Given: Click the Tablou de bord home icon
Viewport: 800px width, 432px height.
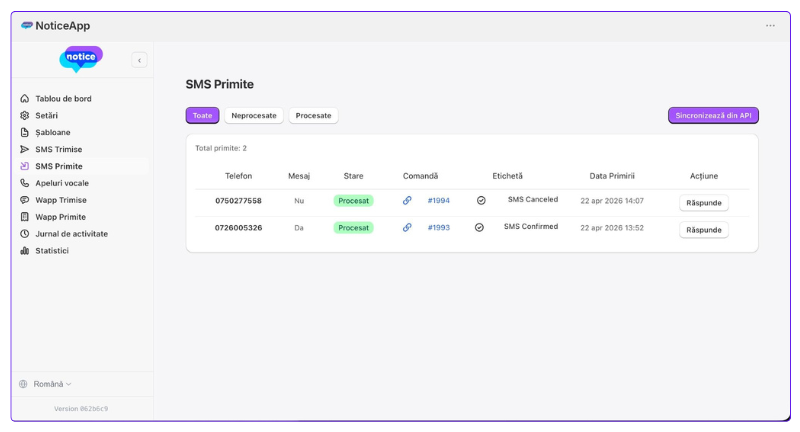Looking at the screenshot, I should click(24, 98).
